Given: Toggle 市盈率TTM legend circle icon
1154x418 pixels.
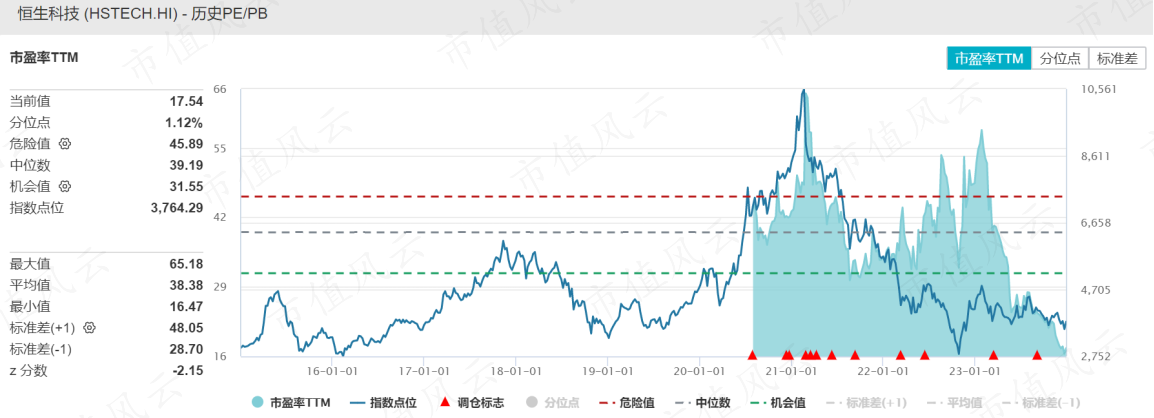Looking at the screenshot, I should click(x=258, y=403).
